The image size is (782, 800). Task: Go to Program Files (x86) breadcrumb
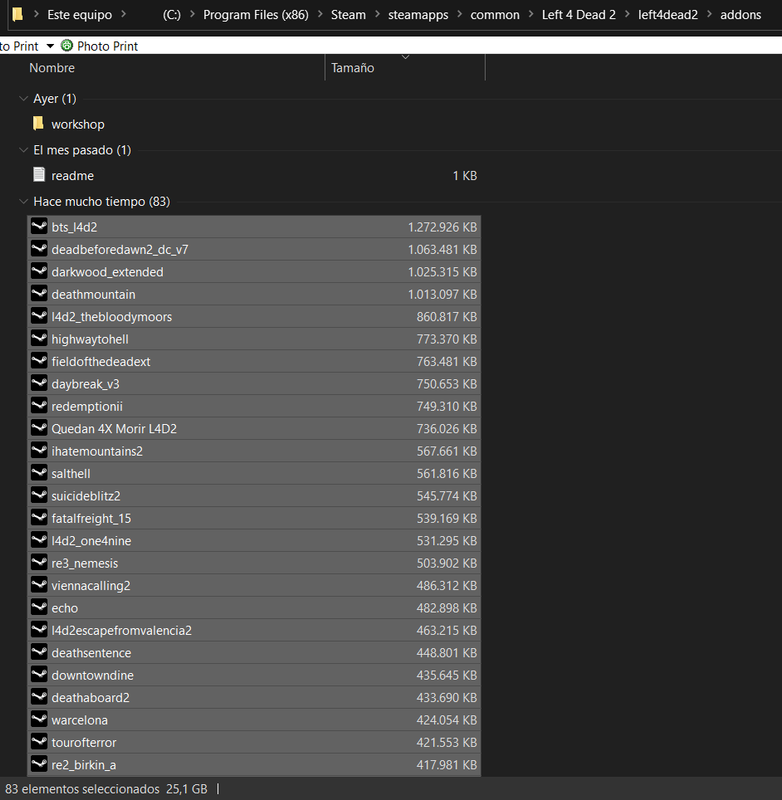[x=256, y=15]
